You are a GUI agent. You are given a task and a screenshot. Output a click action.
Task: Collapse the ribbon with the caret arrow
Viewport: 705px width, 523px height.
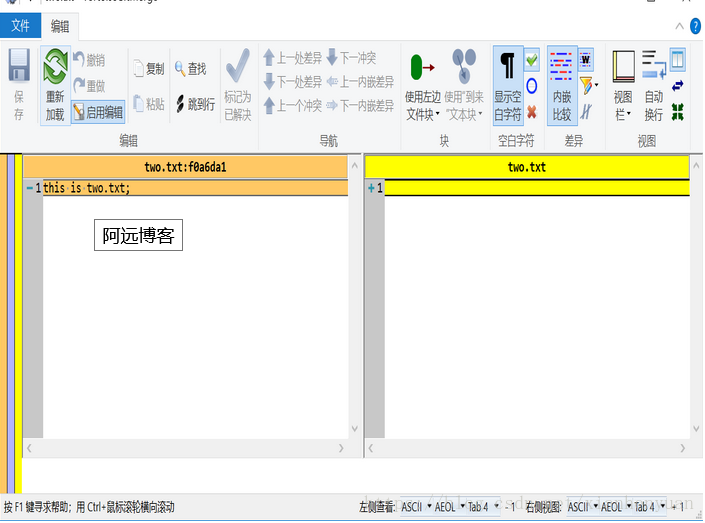679,27
